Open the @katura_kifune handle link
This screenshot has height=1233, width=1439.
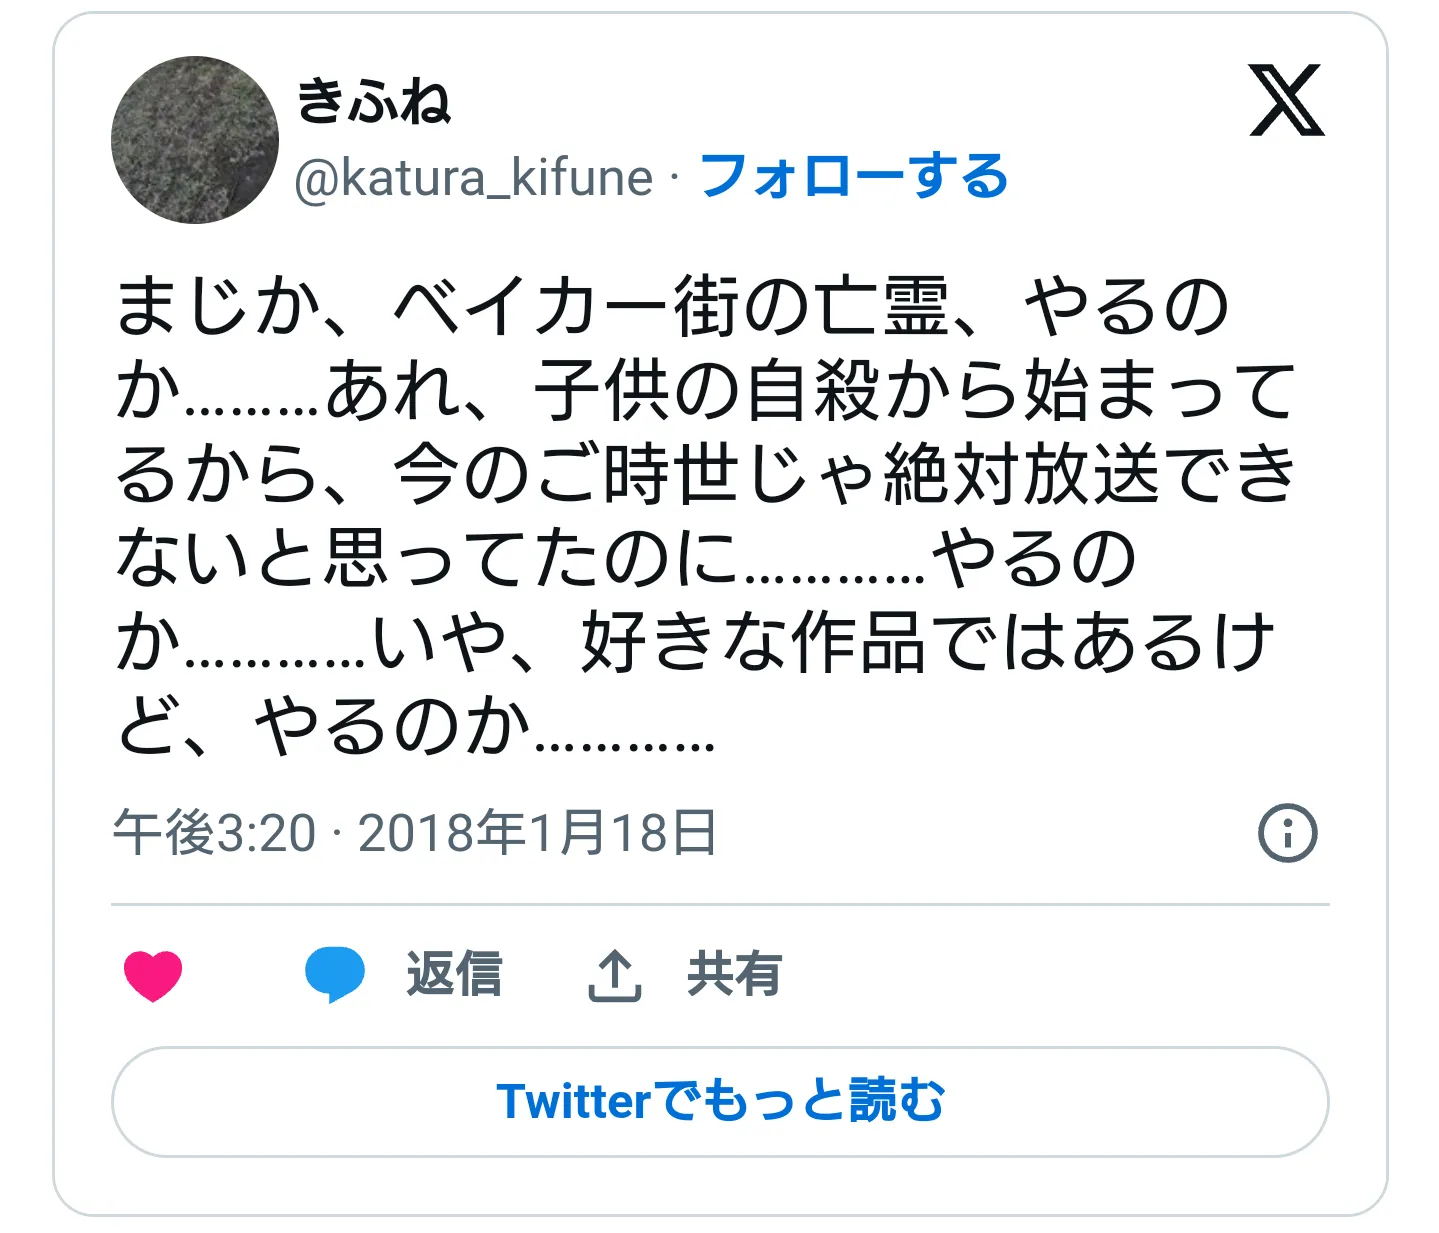point(473,178)
